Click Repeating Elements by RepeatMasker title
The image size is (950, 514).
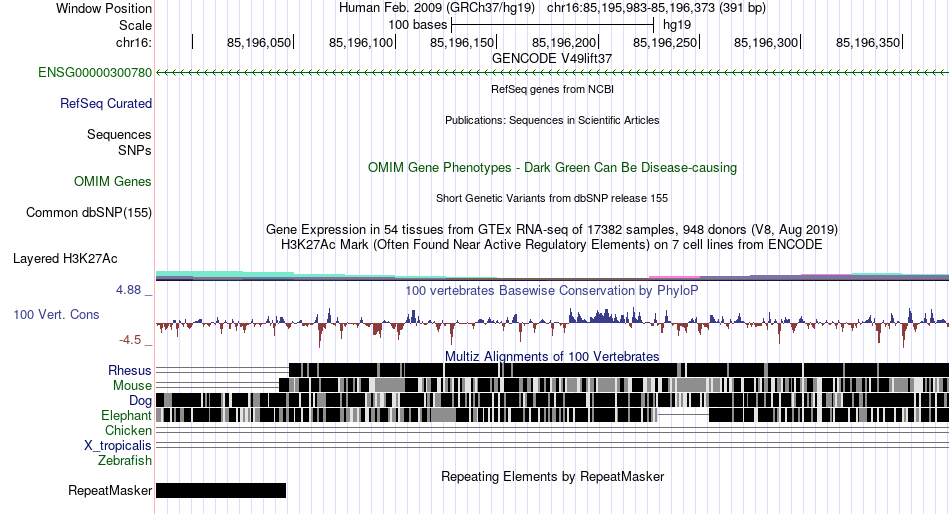coord(552,476)
